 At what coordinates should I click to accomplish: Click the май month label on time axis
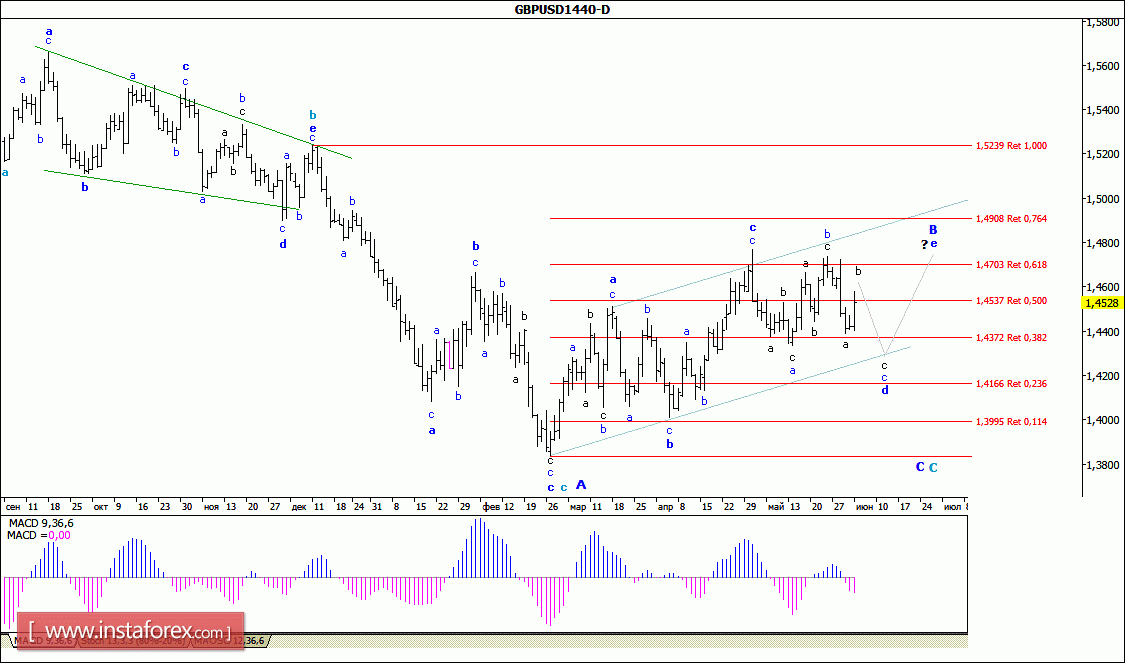776,507
